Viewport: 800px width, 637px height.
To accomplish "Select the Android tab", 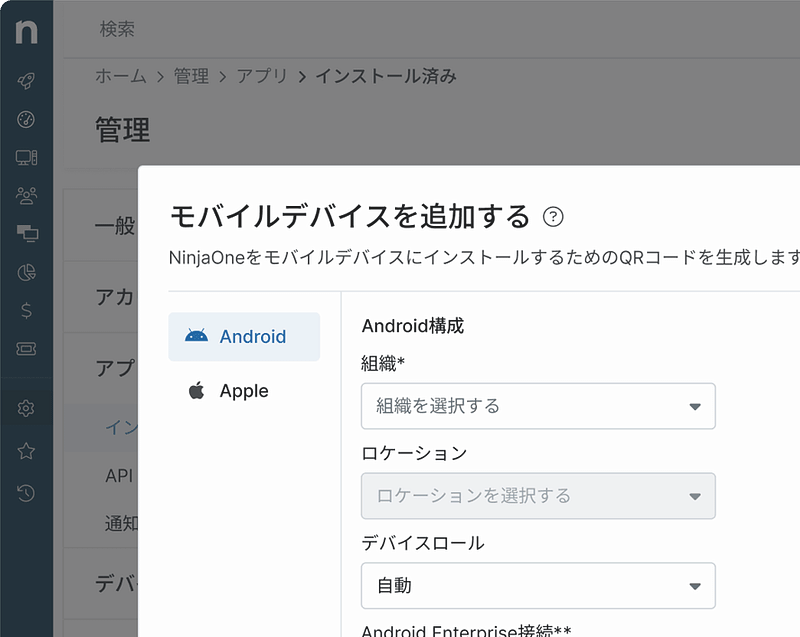I will click(x=244, y=337).
